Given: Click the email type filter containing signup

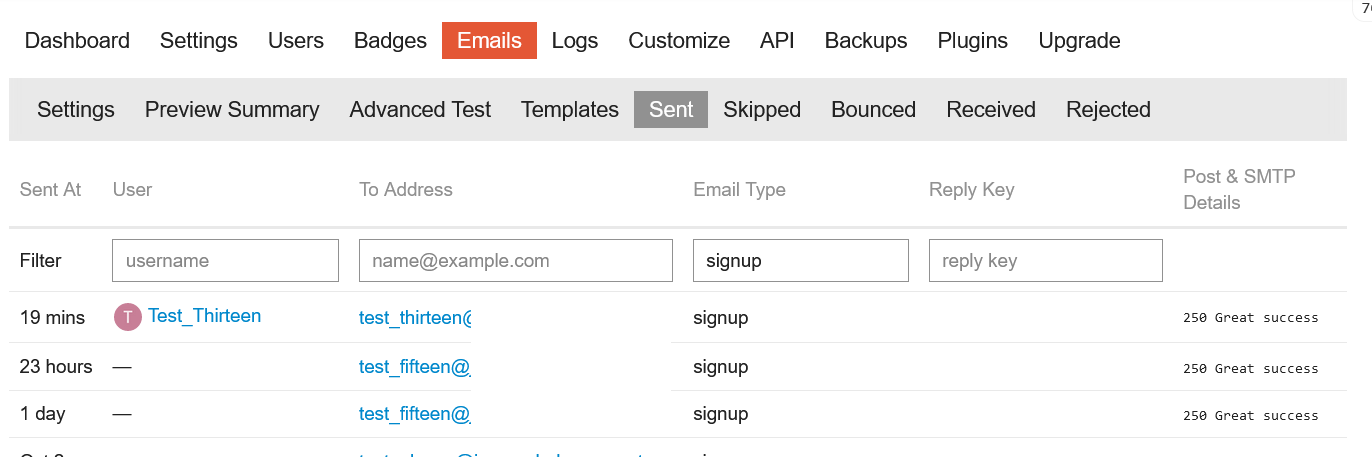Looking at the screenshot, I should pos(801,260).
